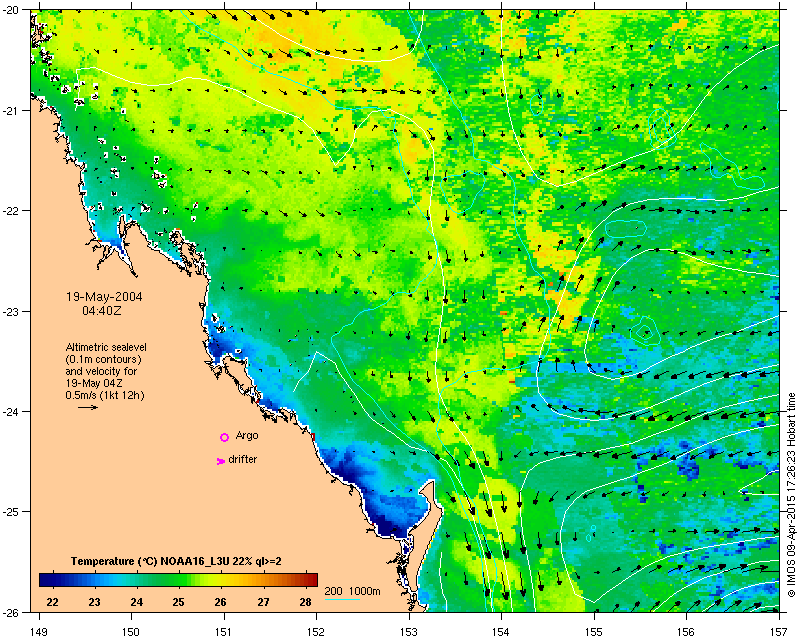Click the 24 tick label on temperature bar
The width and height of the screenshot is (800, 640).
[x=136, y=602]
